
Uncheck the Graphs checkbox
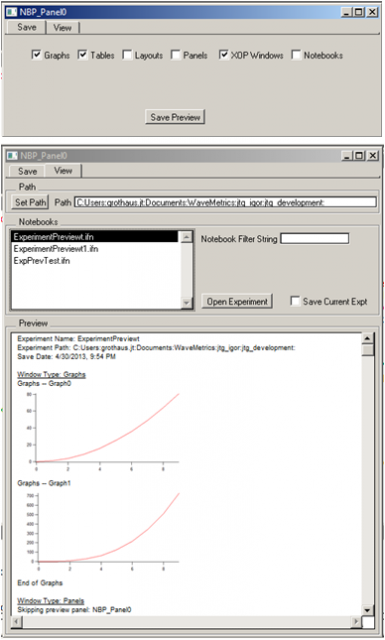[36, 55]
